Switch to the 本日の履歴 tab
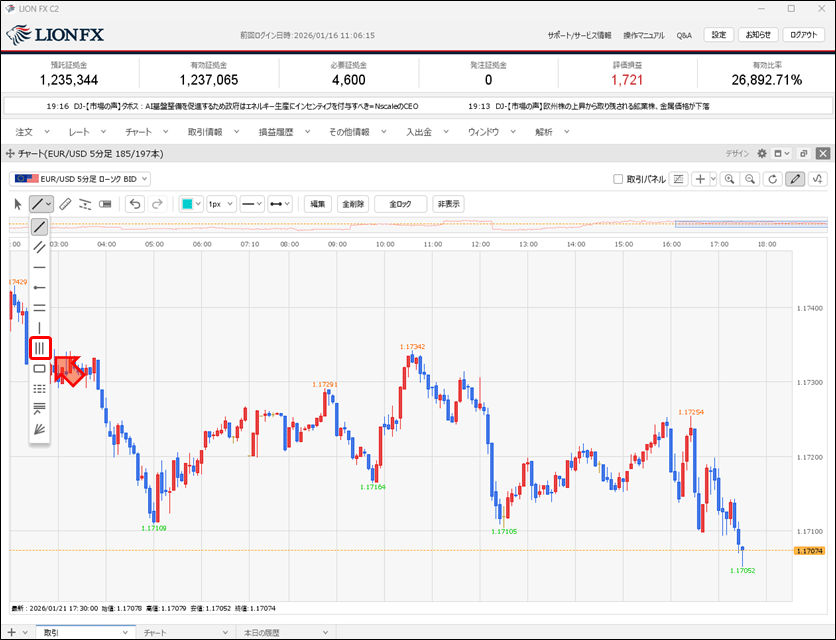The width and height of the screenshot is (836, 640). 264,633
